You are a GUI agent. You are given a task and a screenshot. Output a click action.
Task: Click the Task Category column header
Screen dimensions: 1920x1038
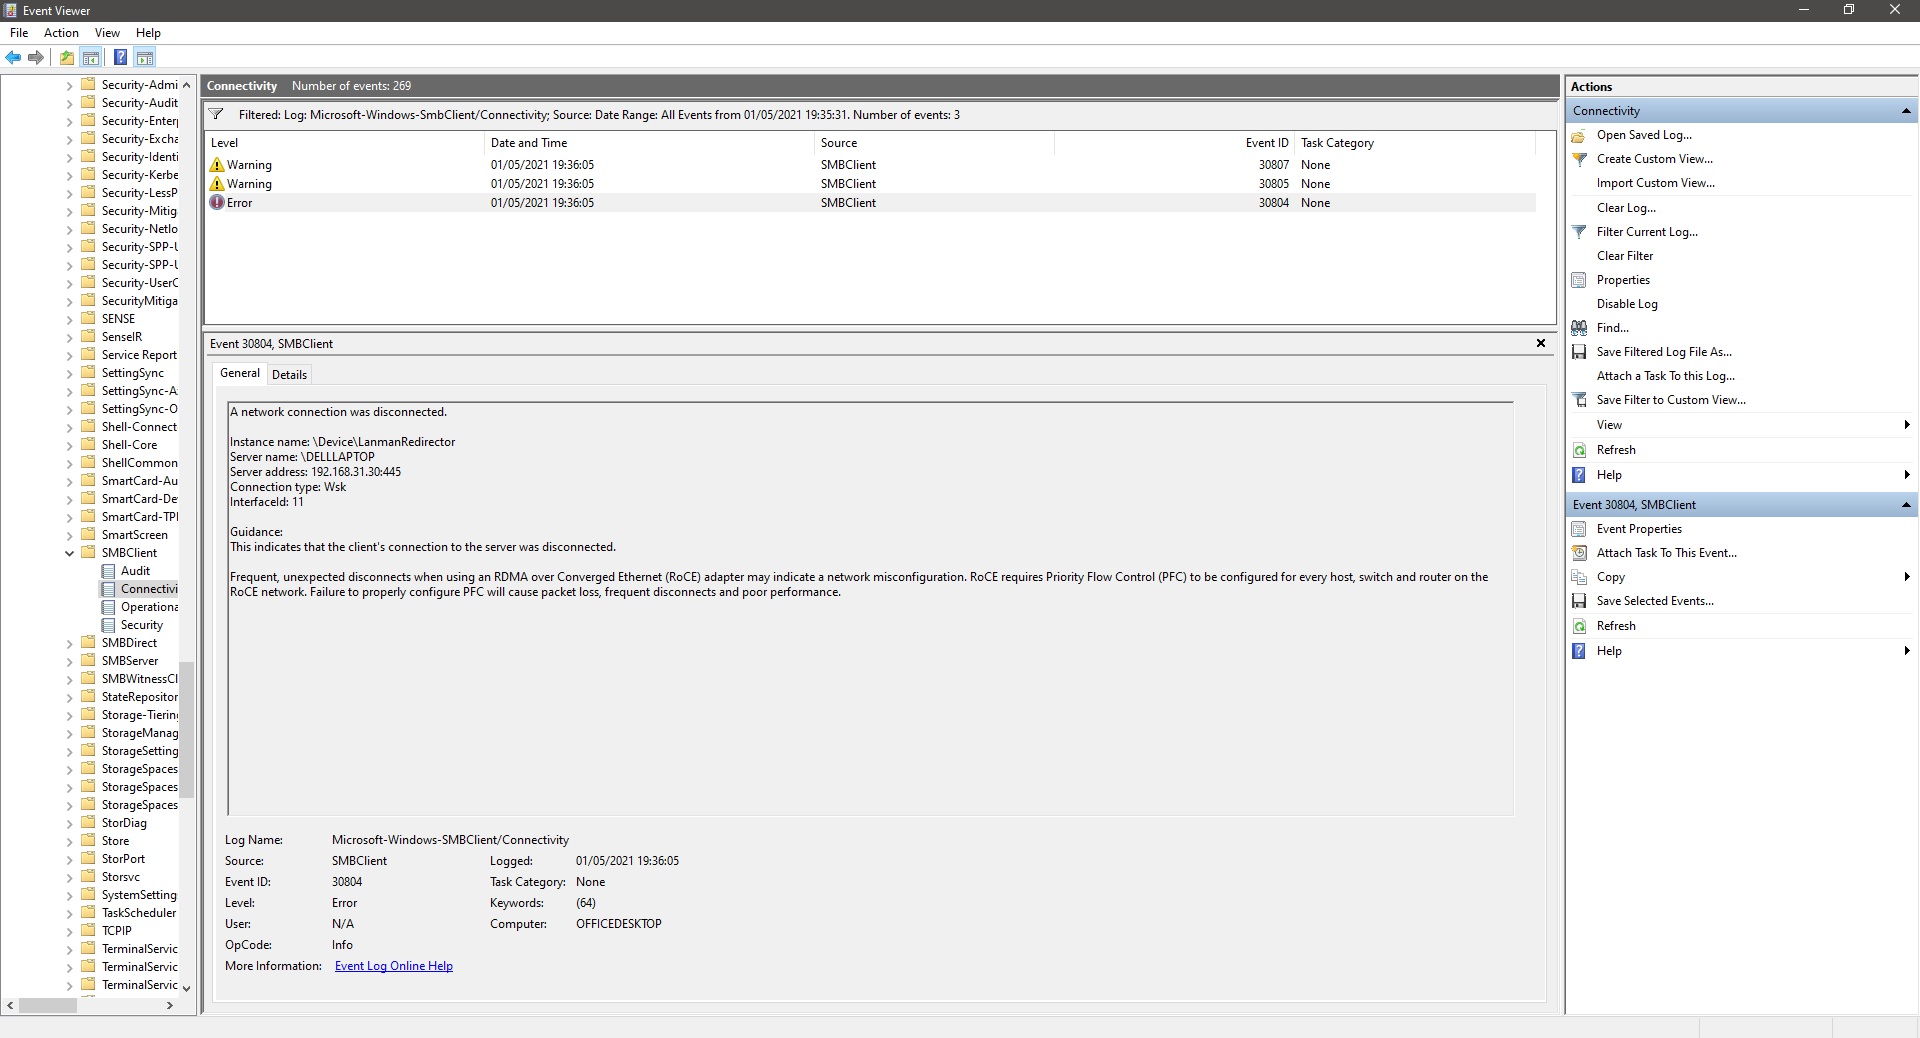pyautogui.click(x=1415, y=143)
